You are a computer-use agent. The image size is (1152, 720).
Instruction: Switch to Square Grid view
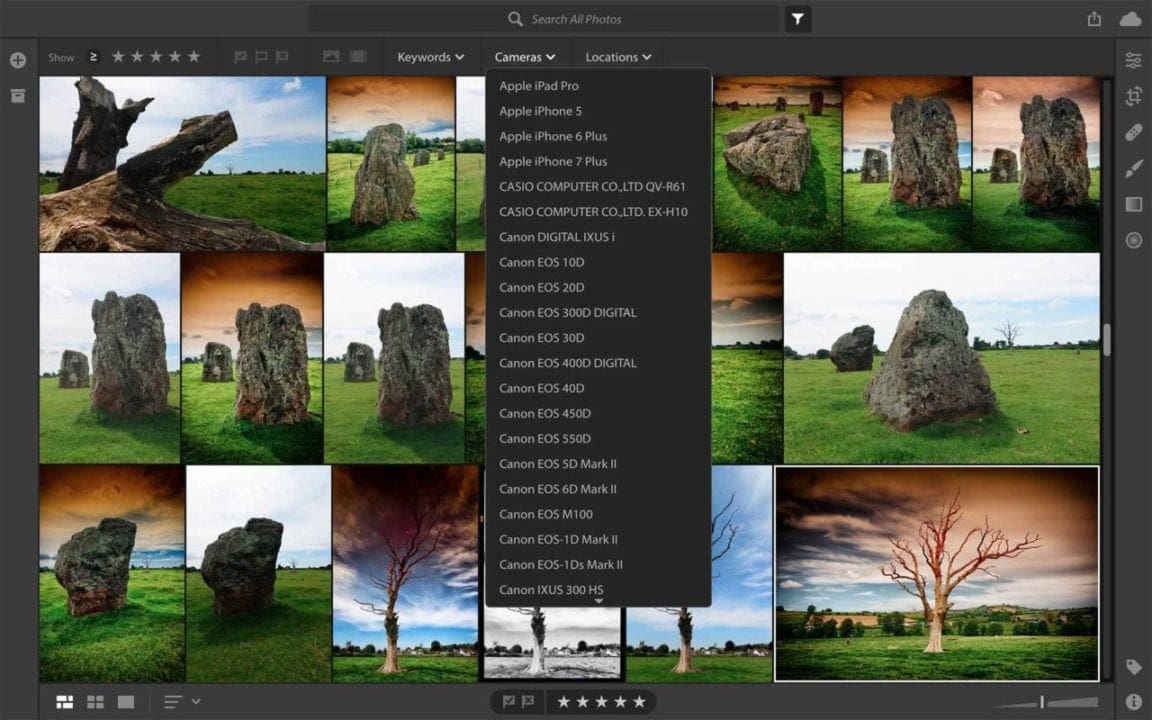click(96, 702)
